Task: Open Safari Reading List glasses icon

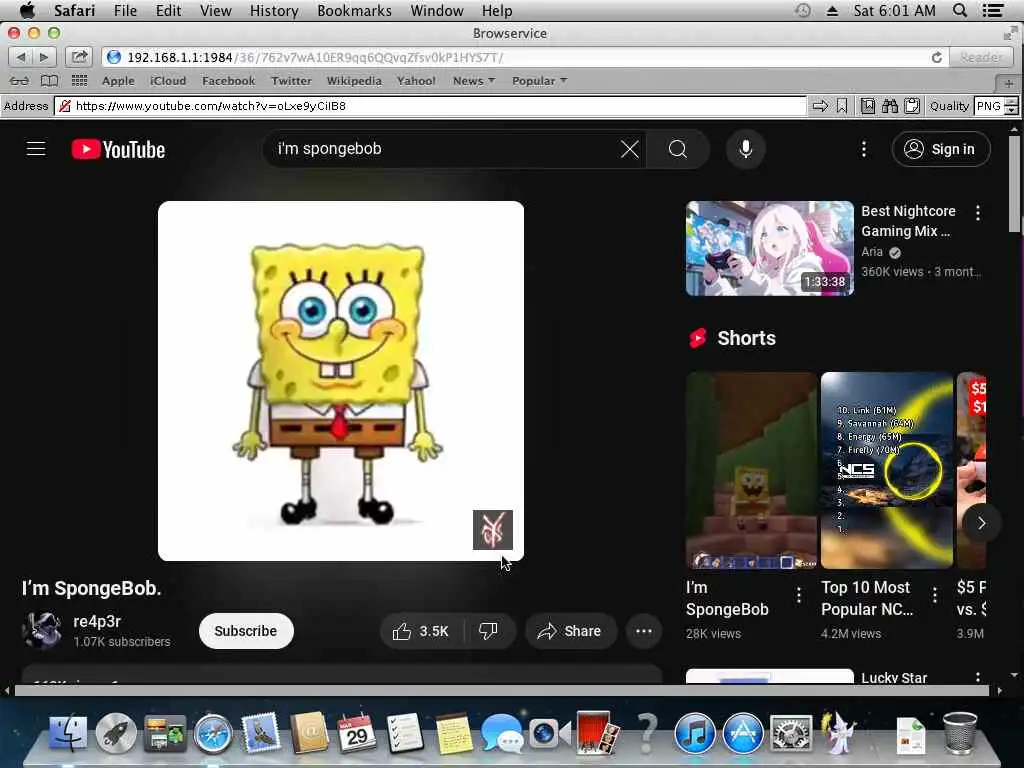Action: [19, 81]
